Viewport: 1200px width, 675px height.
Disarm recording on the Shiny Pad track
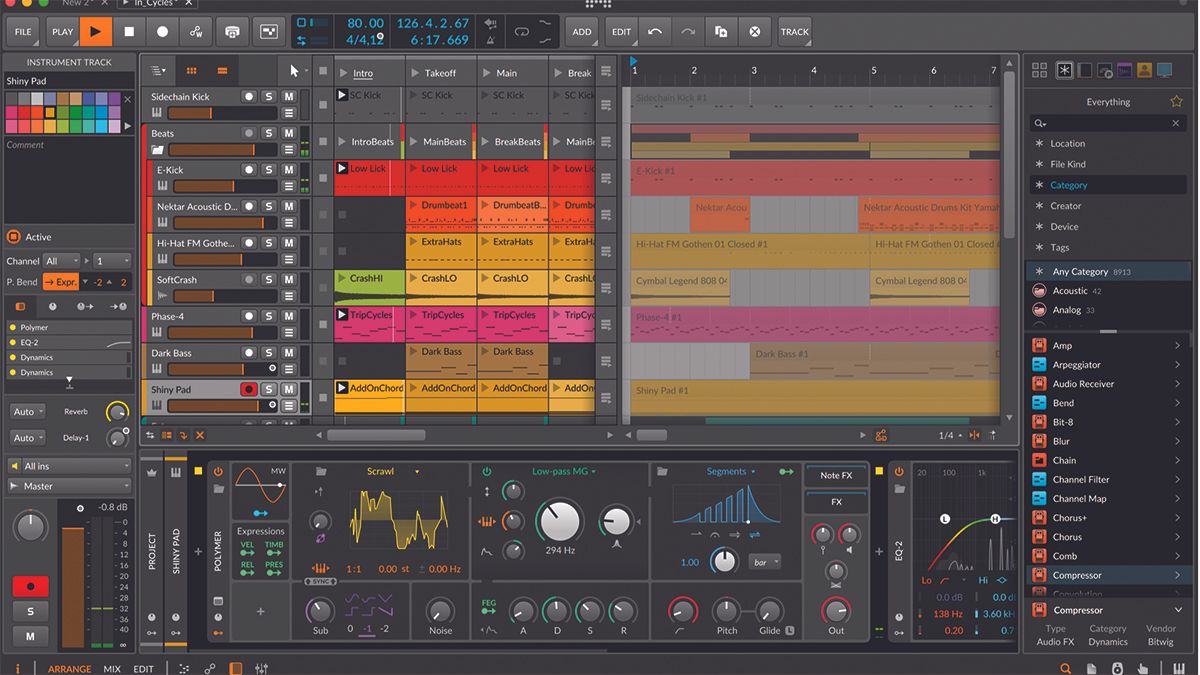coord(248,389)
